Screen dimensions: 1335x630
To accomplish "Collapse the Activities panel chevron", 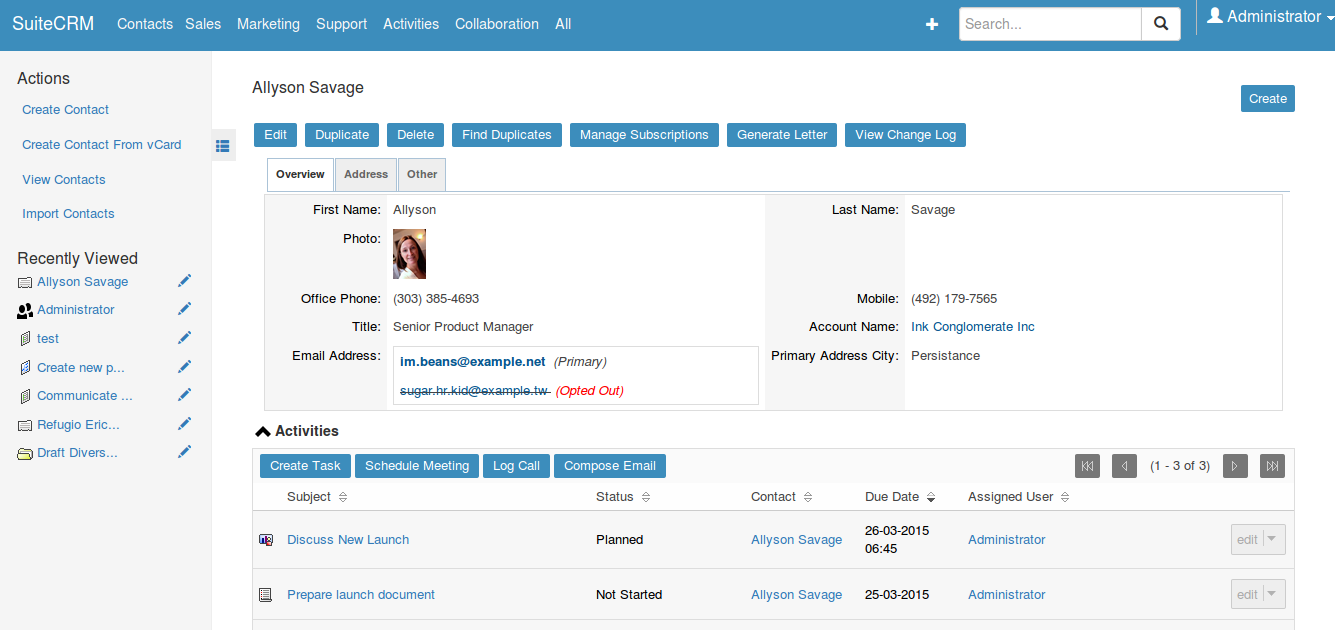I will coord(262,431).
